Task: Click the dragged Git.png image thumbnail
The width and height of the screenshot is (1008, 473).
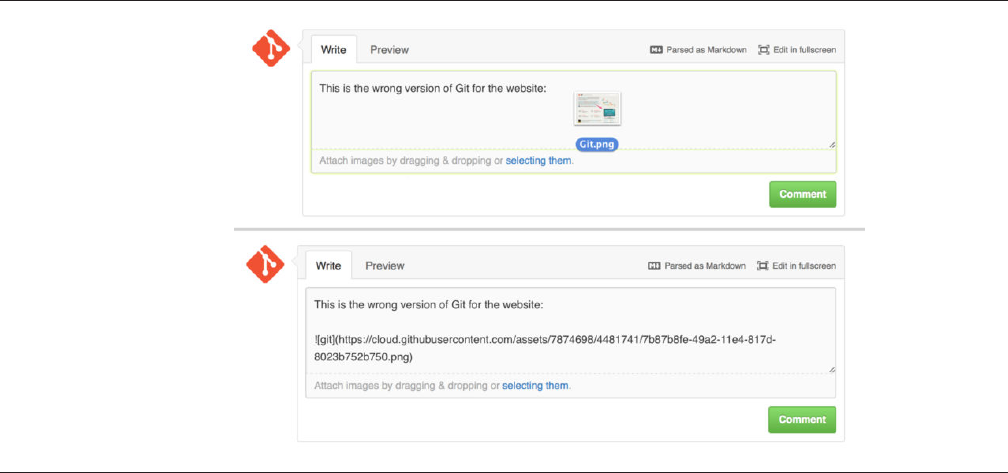Action: point(597,110)
